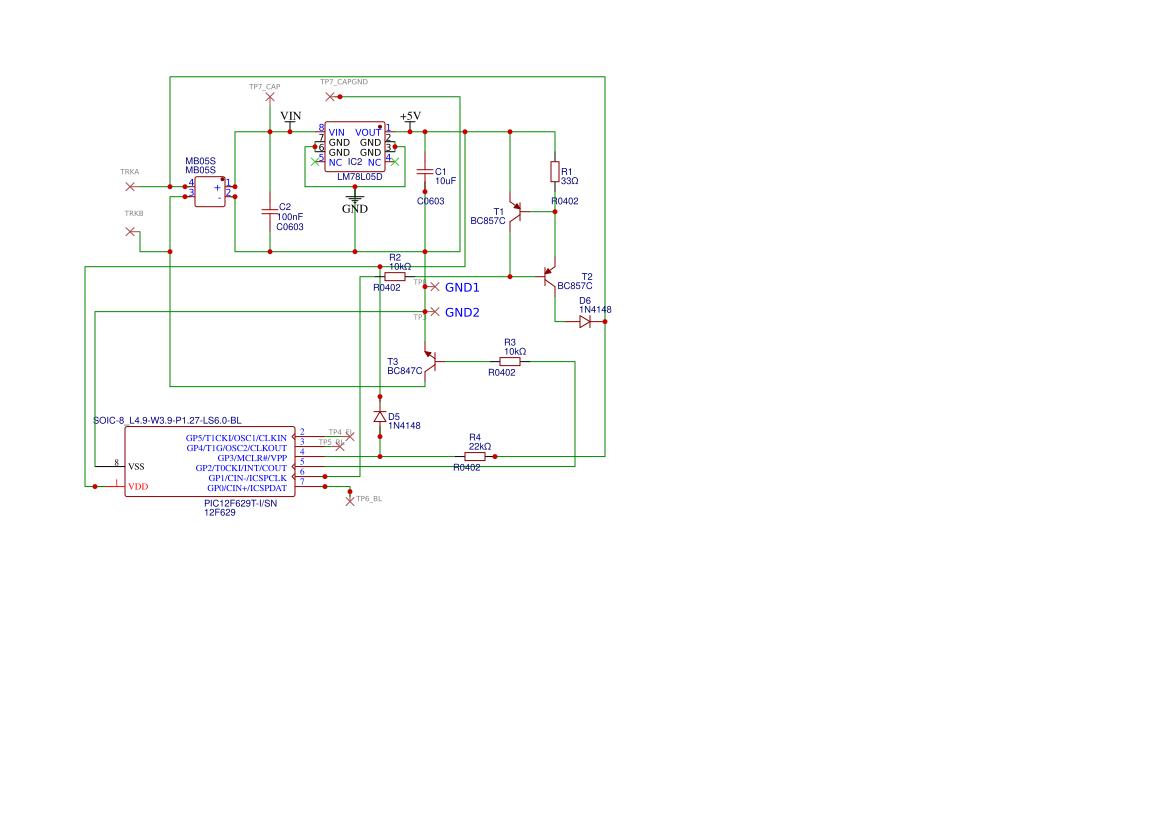Viewport: 1169px width, 827px height.
Task: Select the LM78L05D part name label
Action: tap(359, 177)
